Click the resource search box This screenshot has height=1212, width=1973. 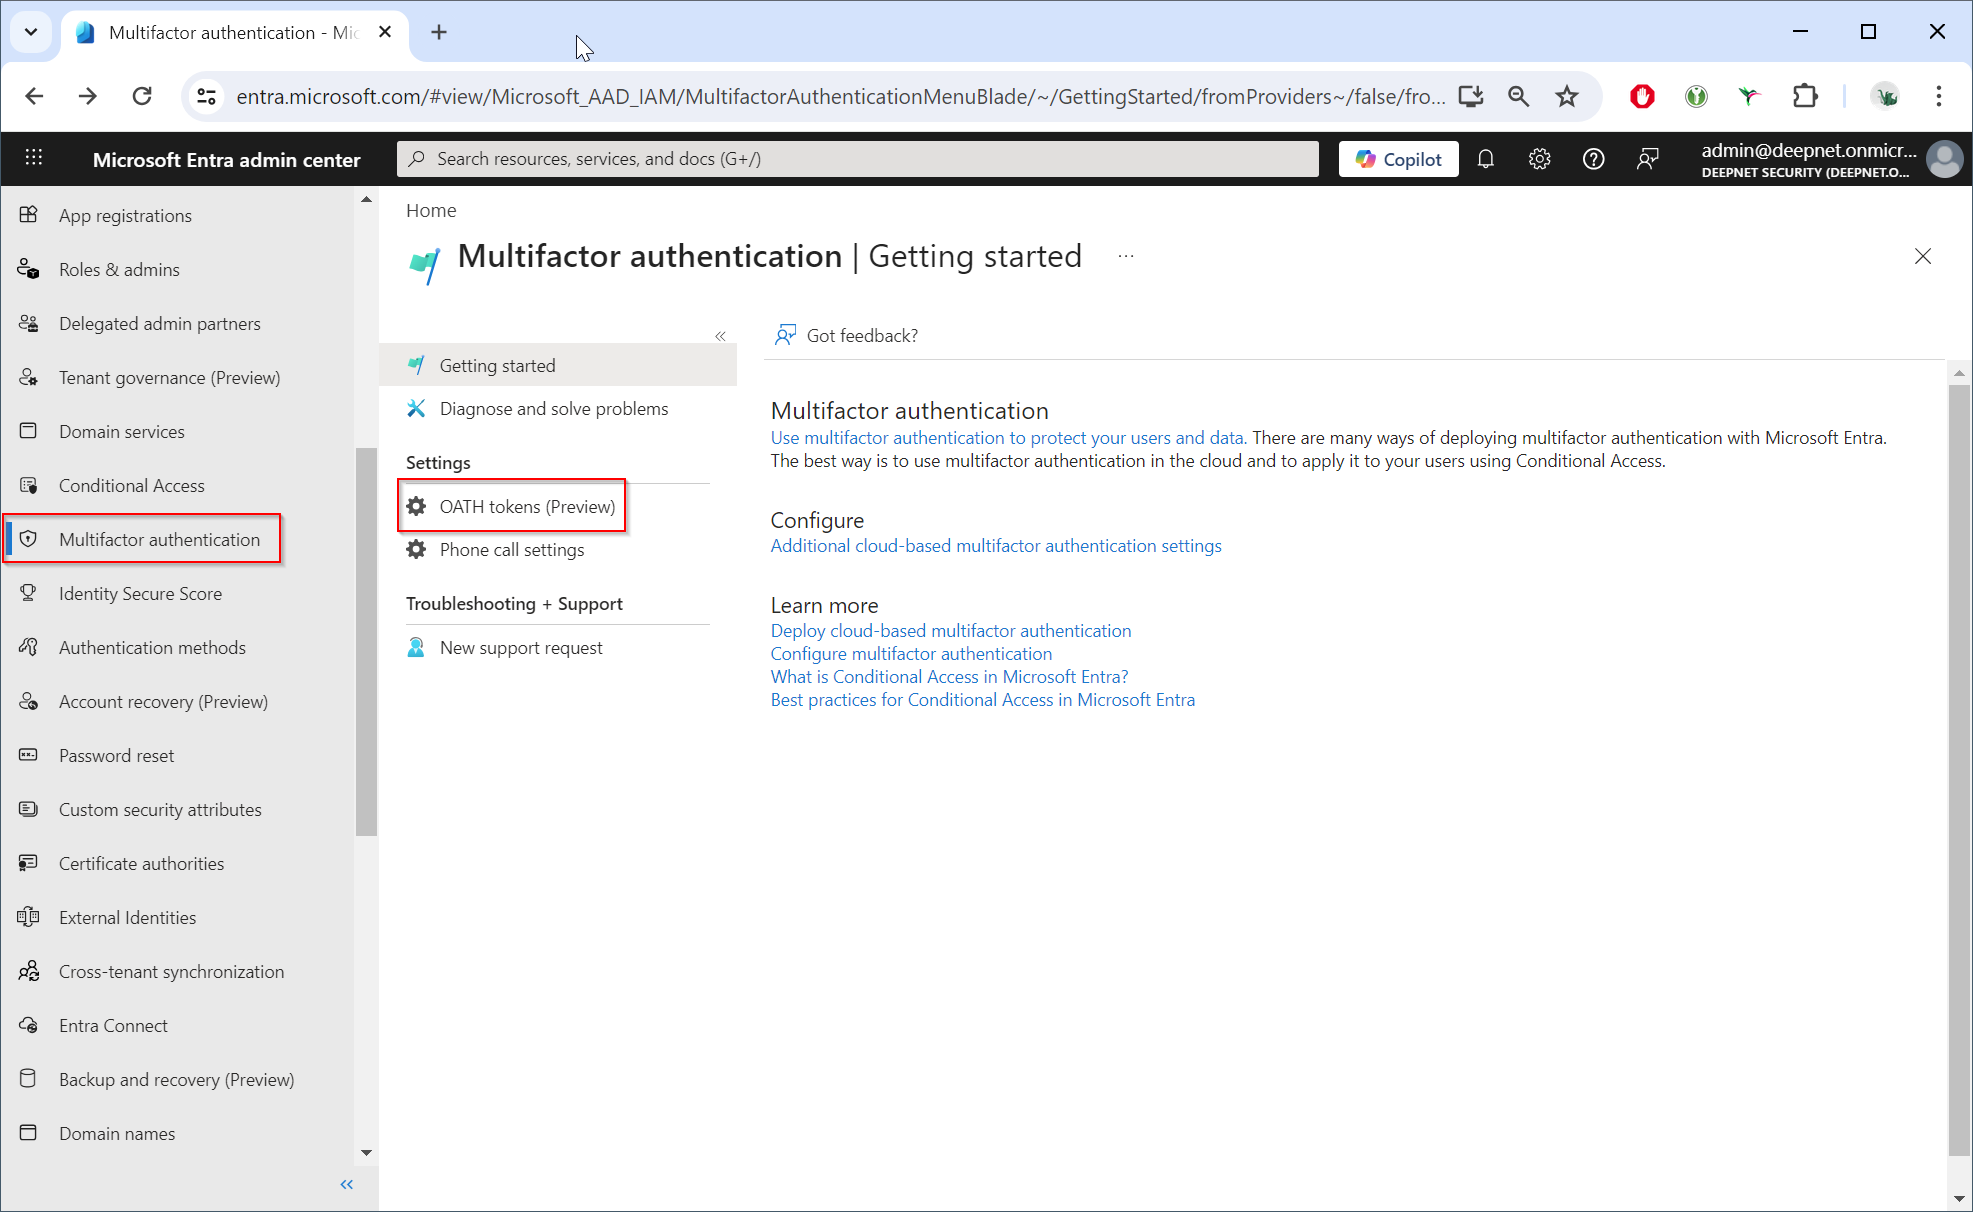pyautogui.click(x=857, y=159)
